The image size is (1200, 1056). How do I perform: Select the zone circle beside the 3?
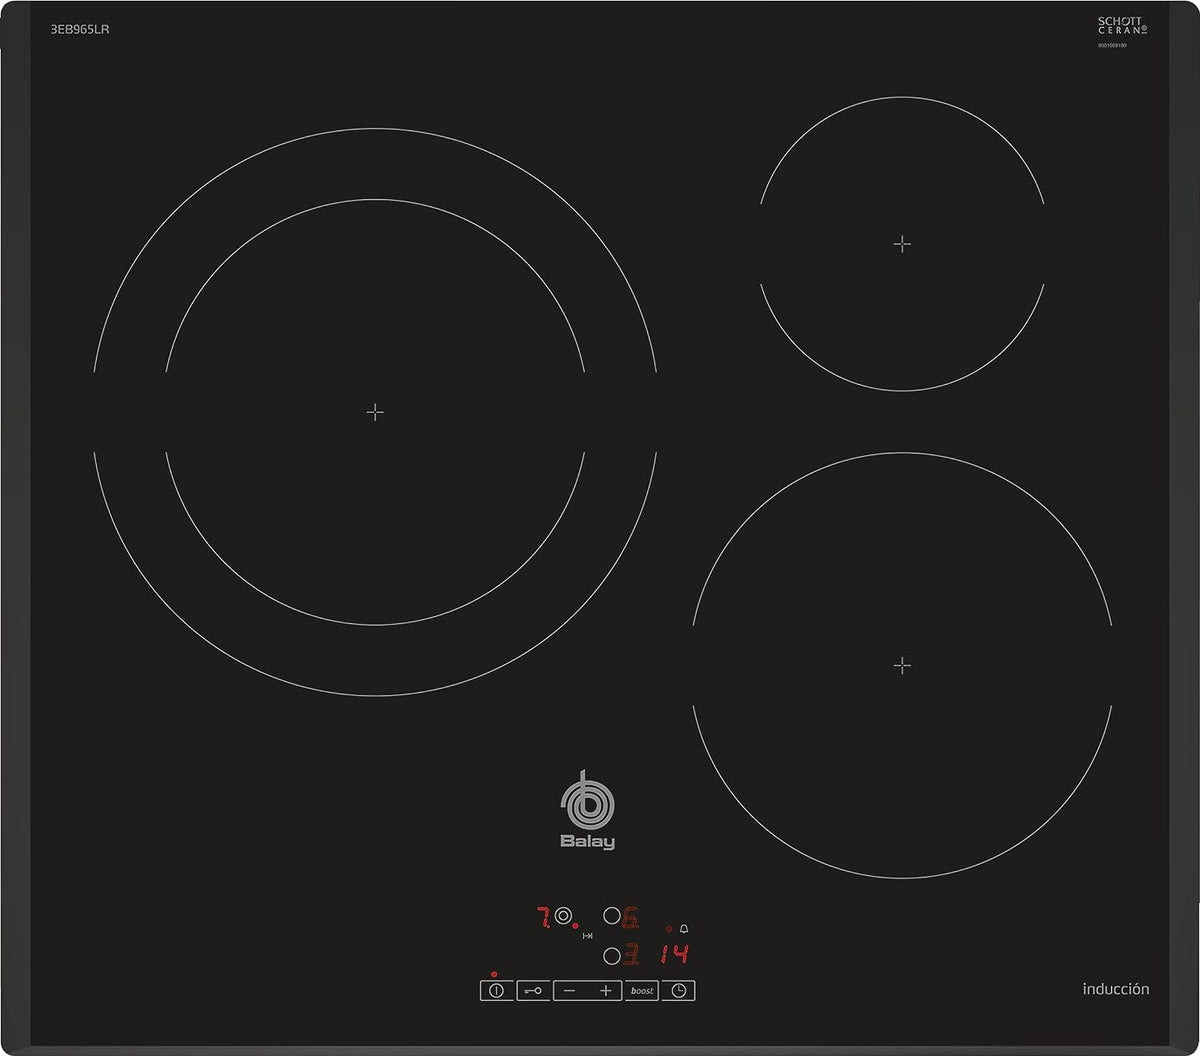click(x=611, y=956)
